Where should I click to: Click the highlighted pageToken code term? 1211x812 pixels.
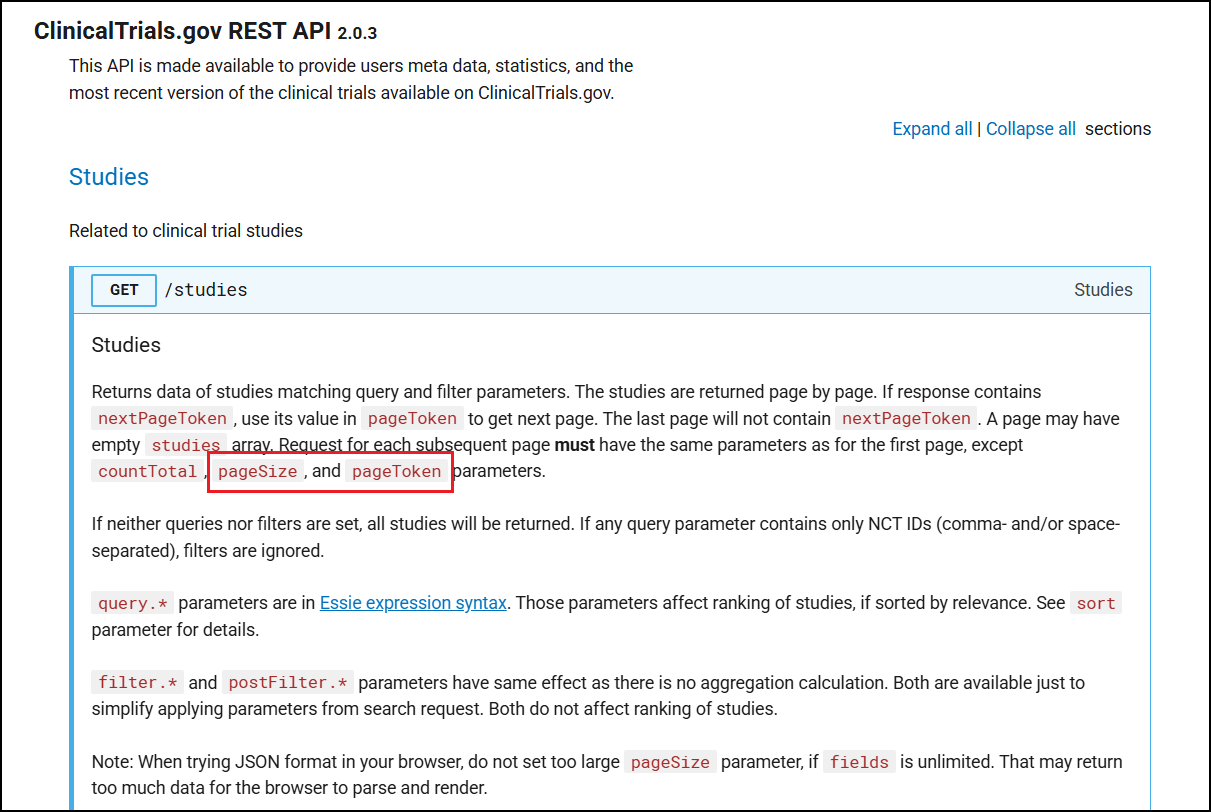point(397,471)
